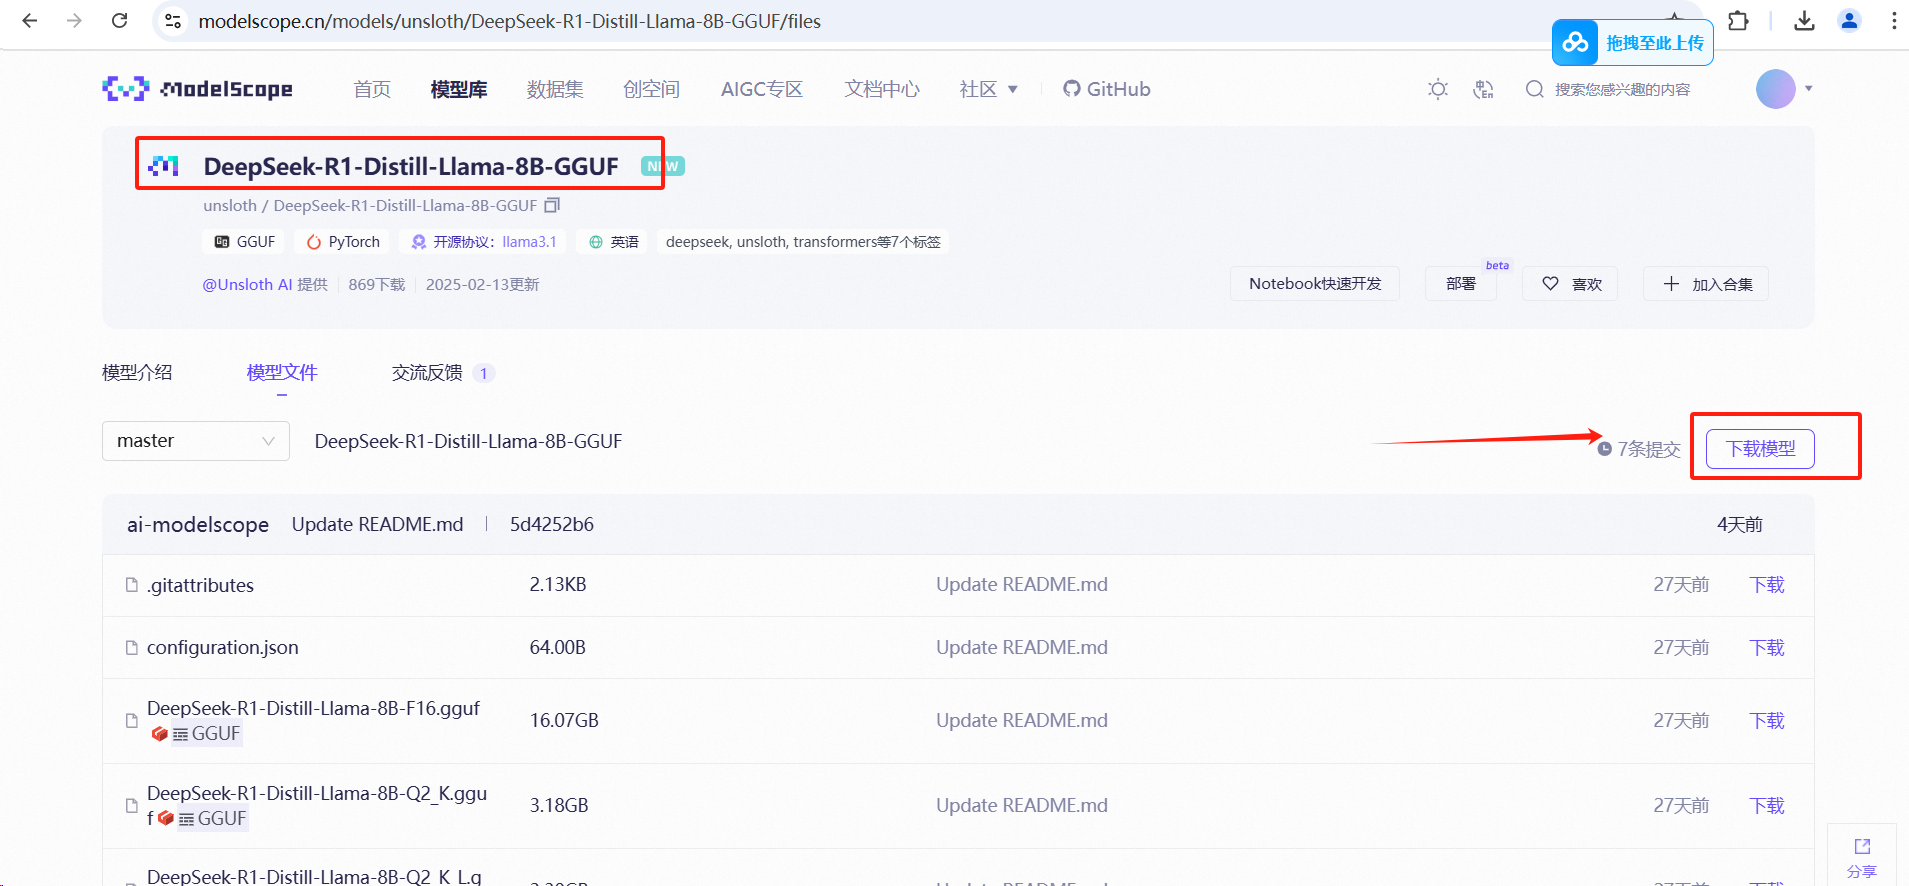Switch to the 交流反馈 tab
The height and width of the screenshot is (886, 1909).
(x=443, y=373)
